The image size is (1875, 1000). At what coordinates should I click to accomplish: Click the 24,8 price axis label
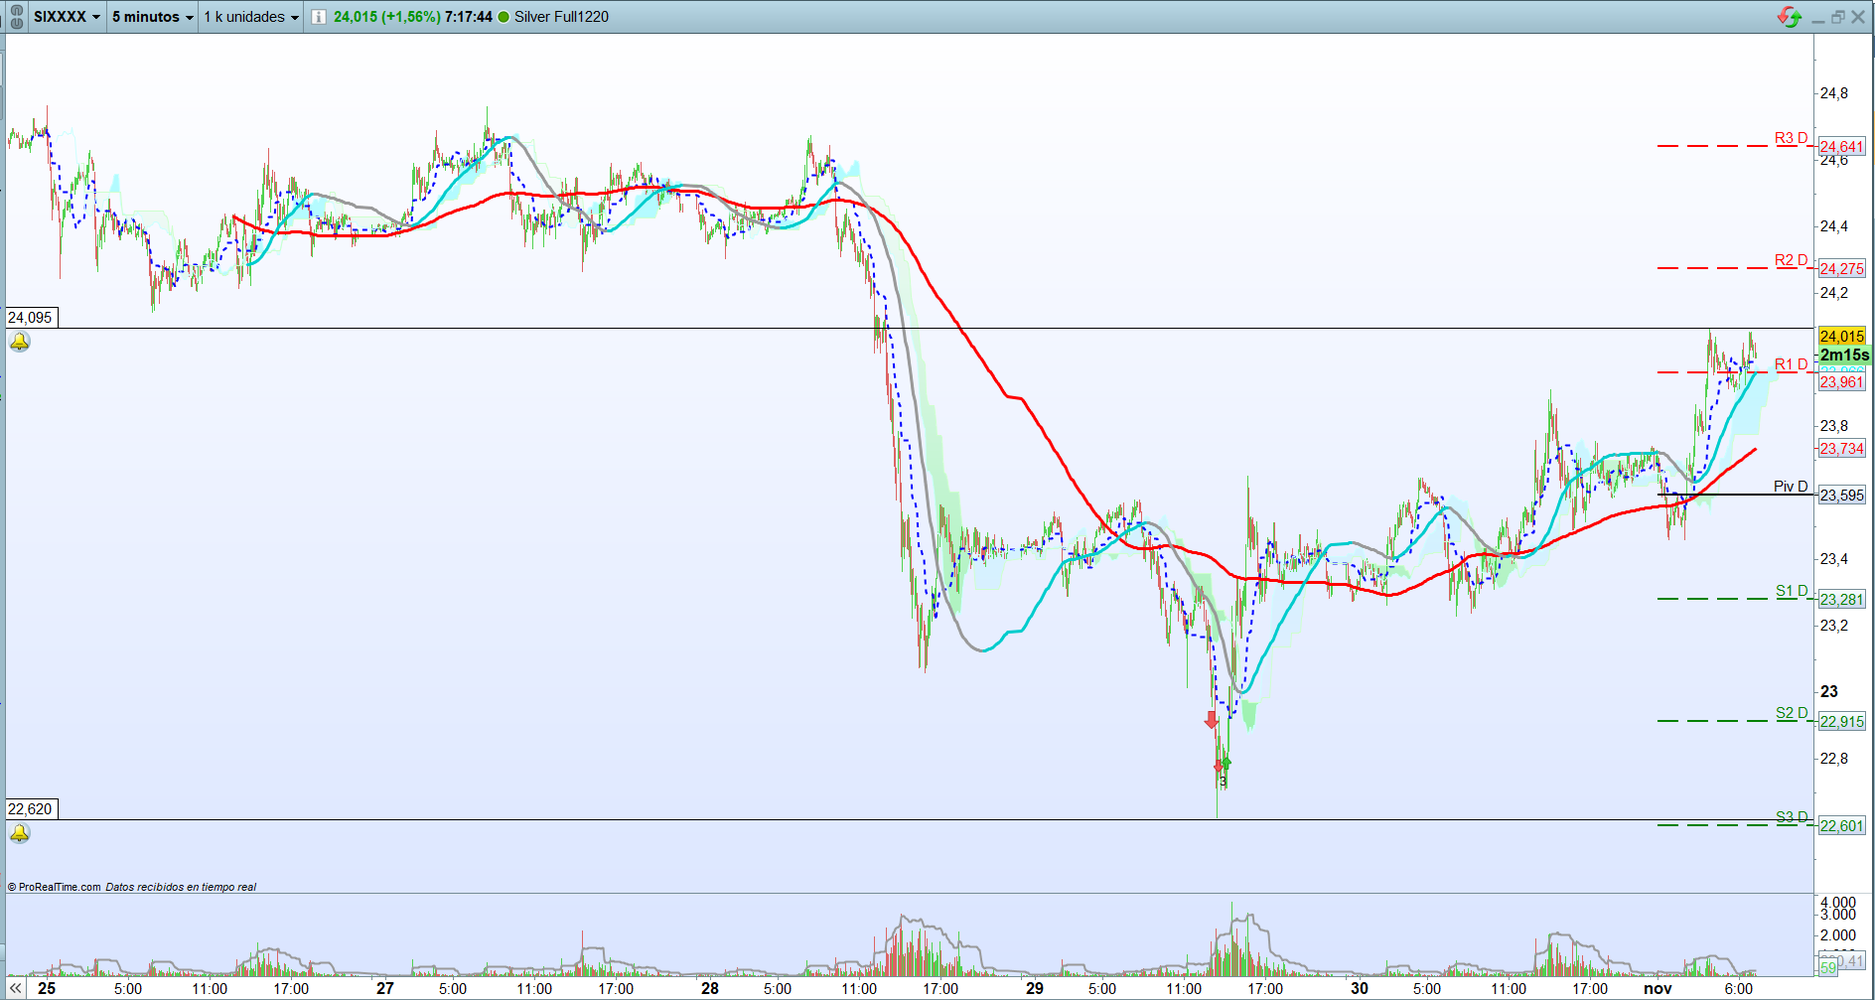pyautogui.click(x=1833, y=94)
